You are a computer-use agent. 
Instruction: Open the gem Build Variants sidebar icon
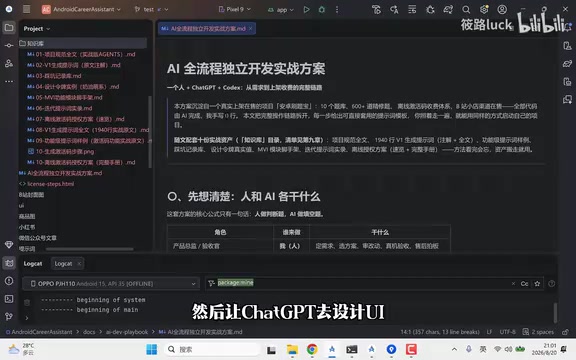[x=9, y=245]
